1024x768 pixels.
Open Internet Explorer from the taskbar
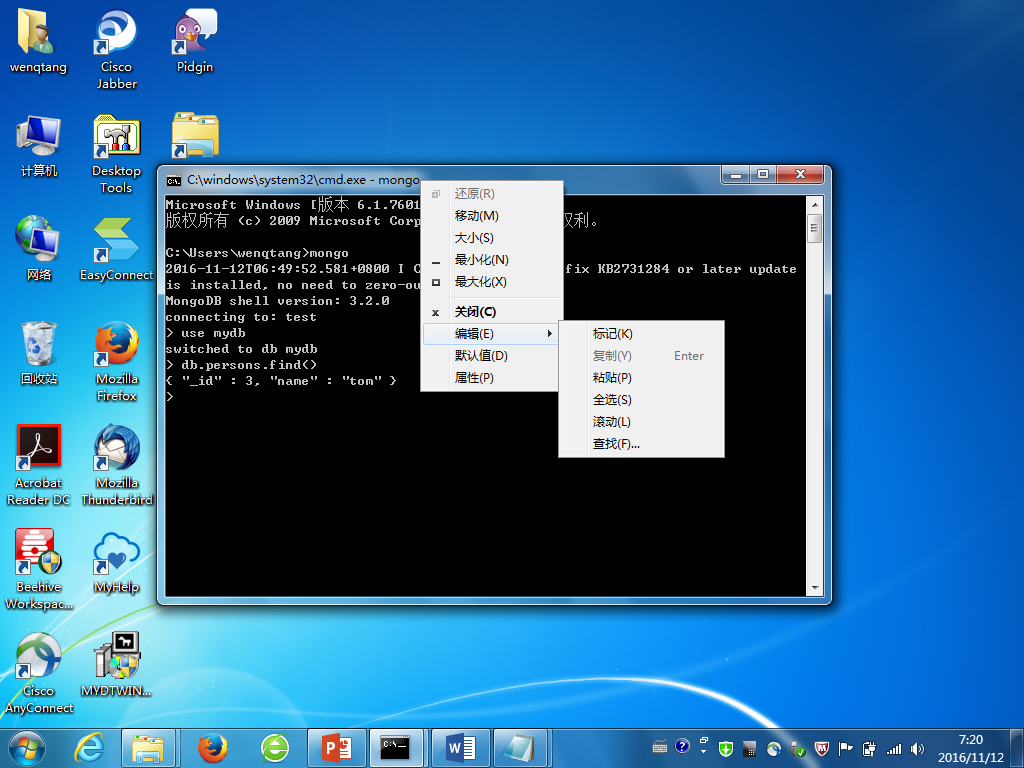coord(90,747)
